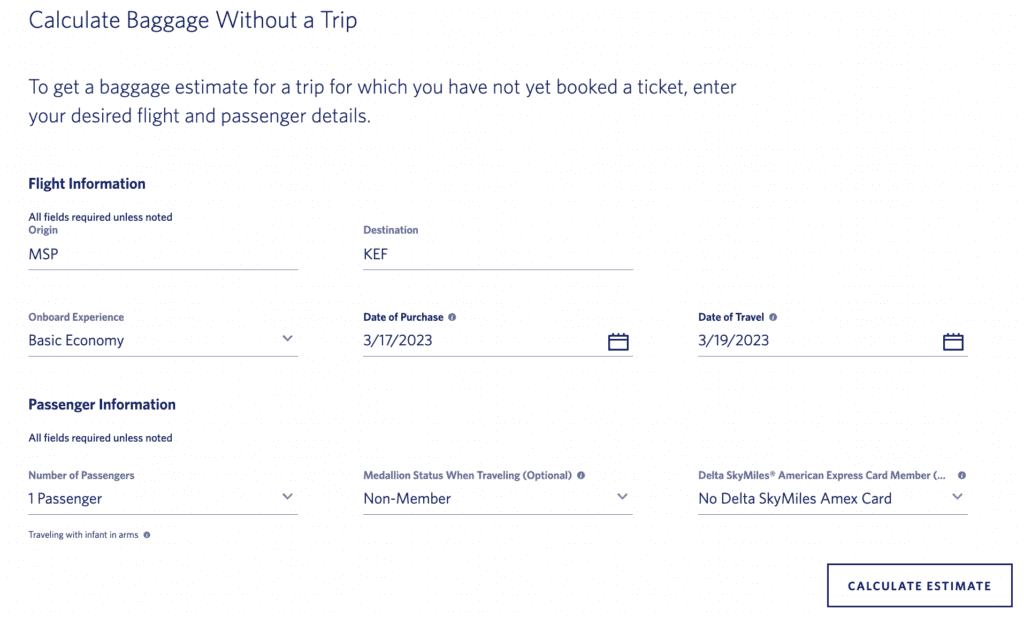Click the Medallion Status info icon
Image resolution: width=1024 pixels, height=618 pixels.
tap(580, 475)
